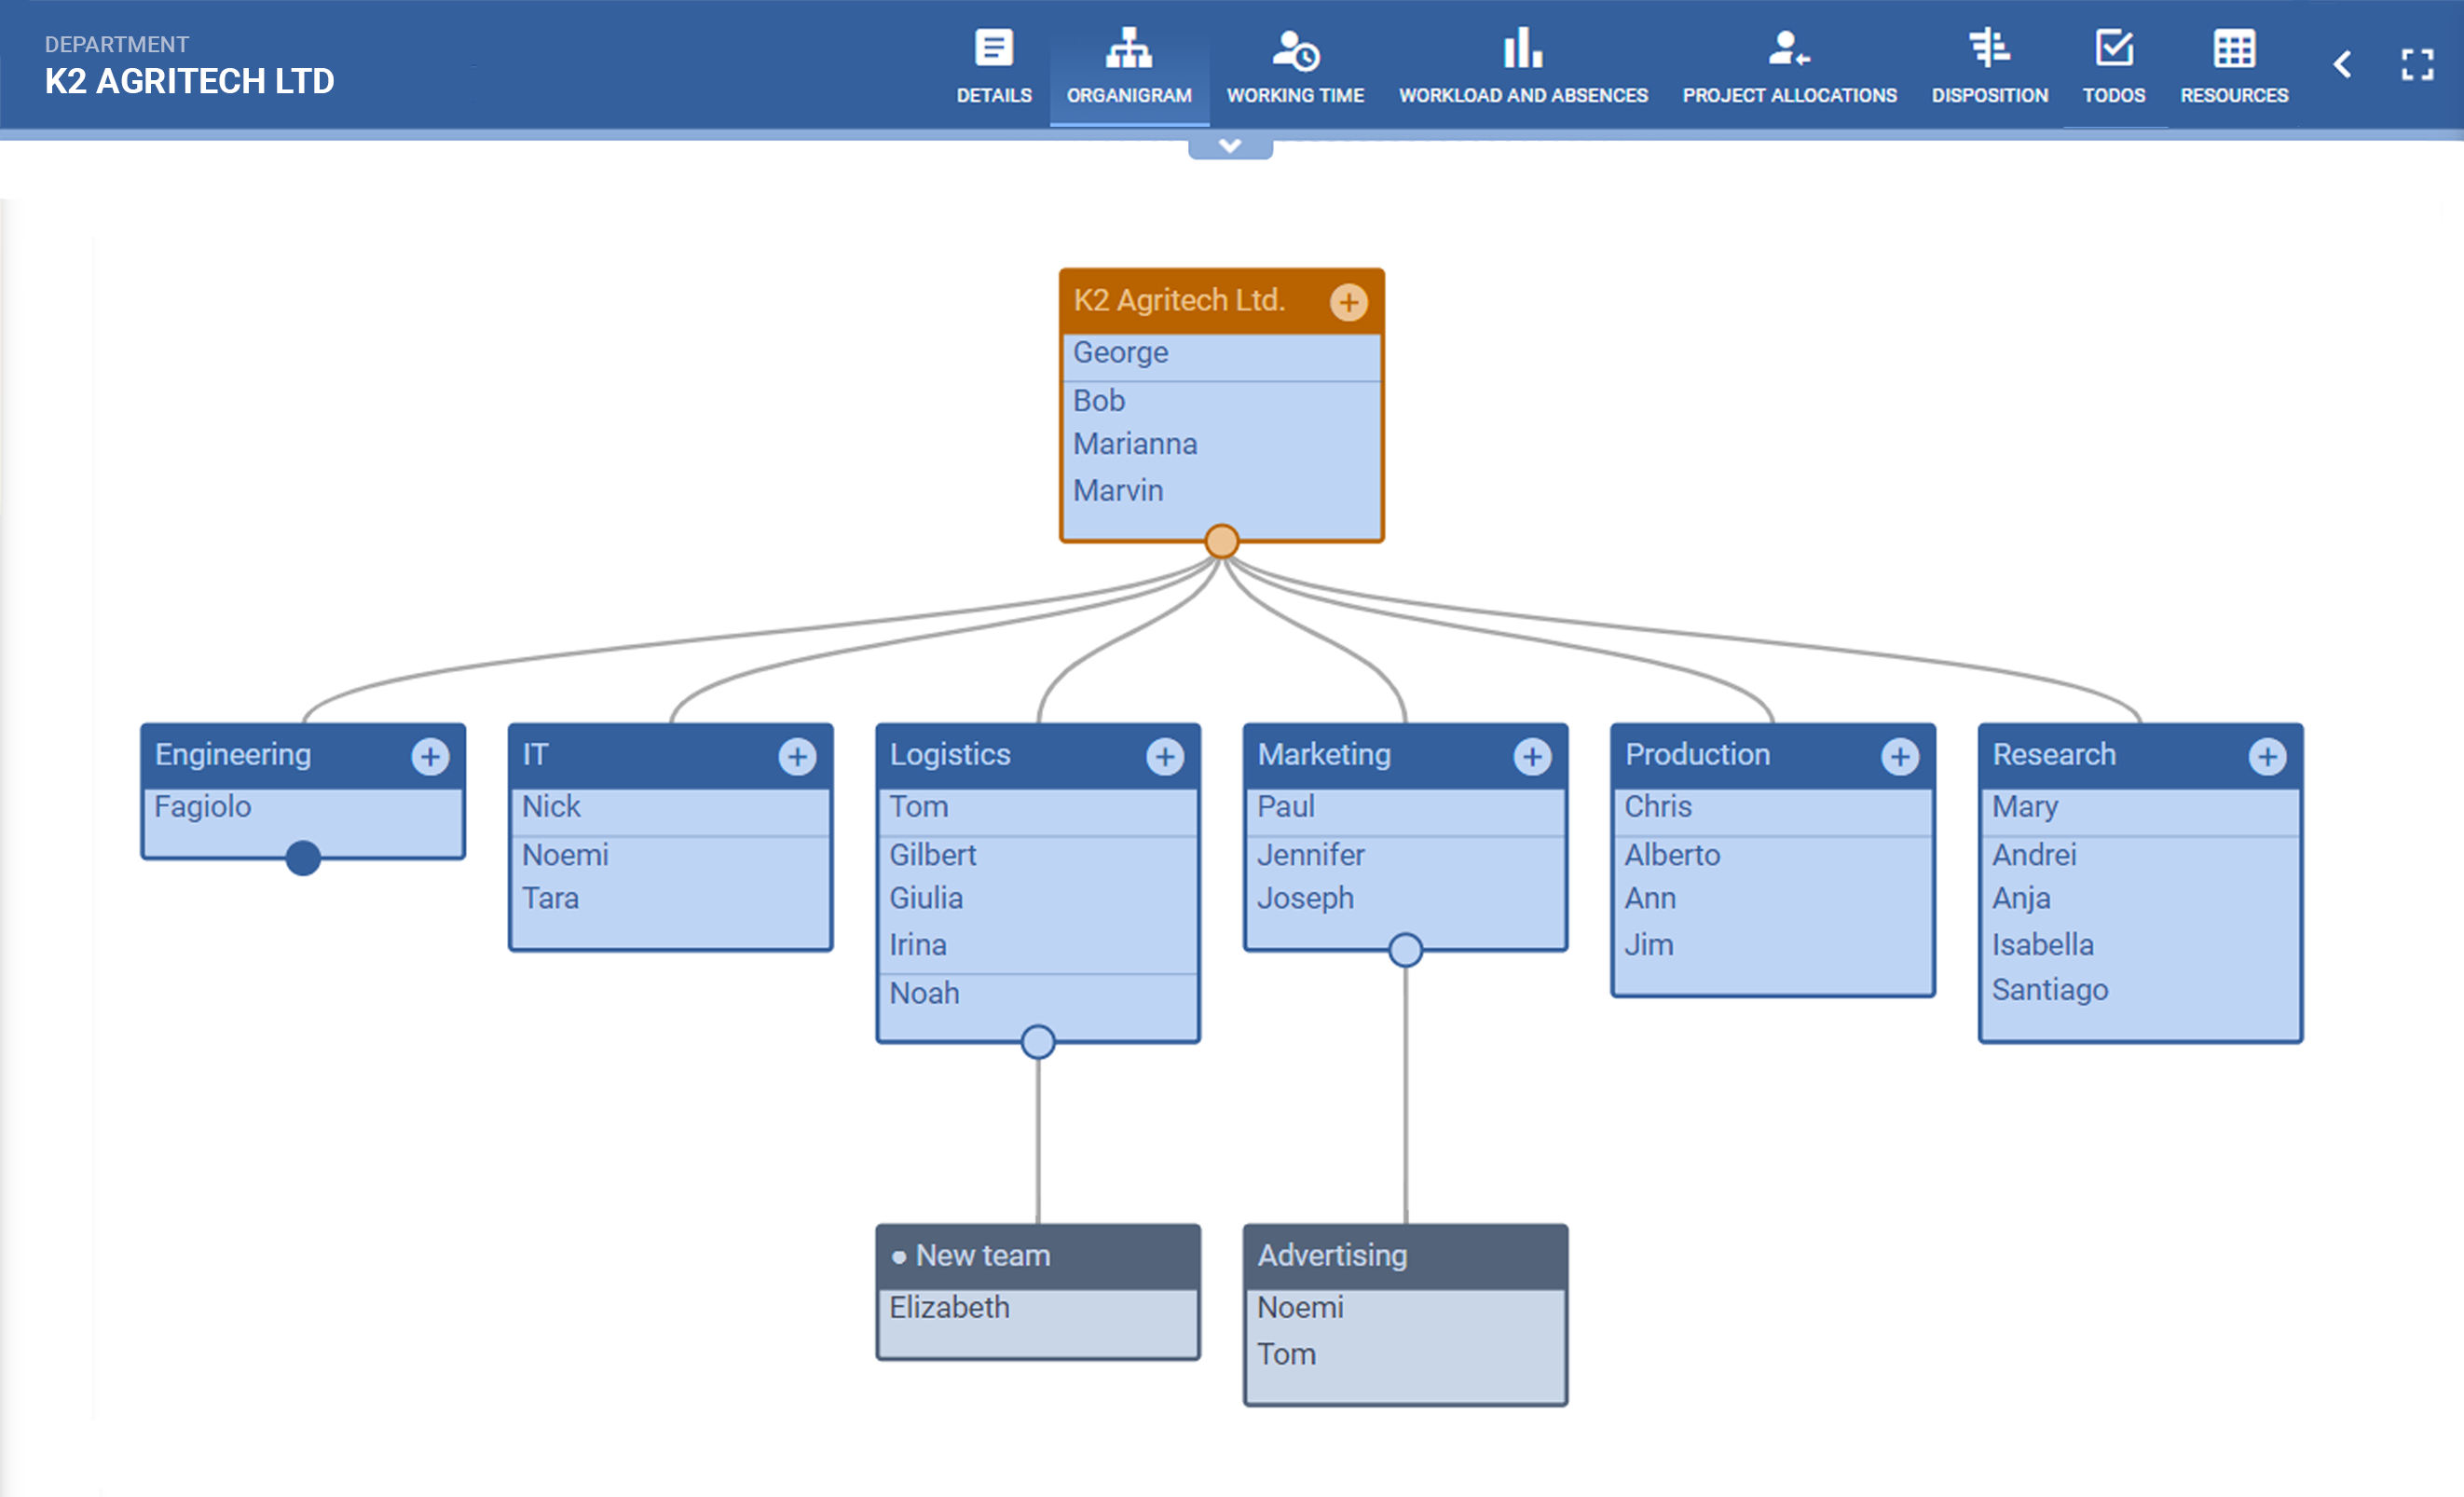The image size is (2464, 1497).
Task: Click Isabella in Research box
Action: click(2042, 945)
